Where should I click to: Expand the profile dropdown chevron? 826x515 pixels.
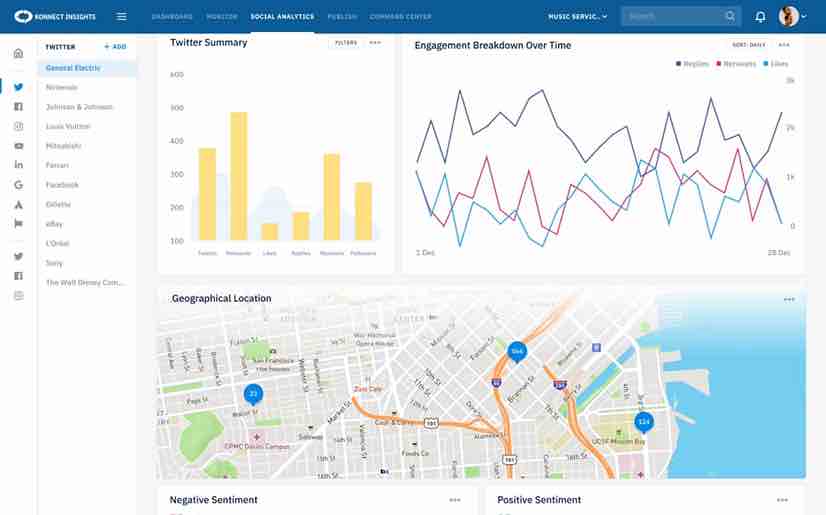804,17
